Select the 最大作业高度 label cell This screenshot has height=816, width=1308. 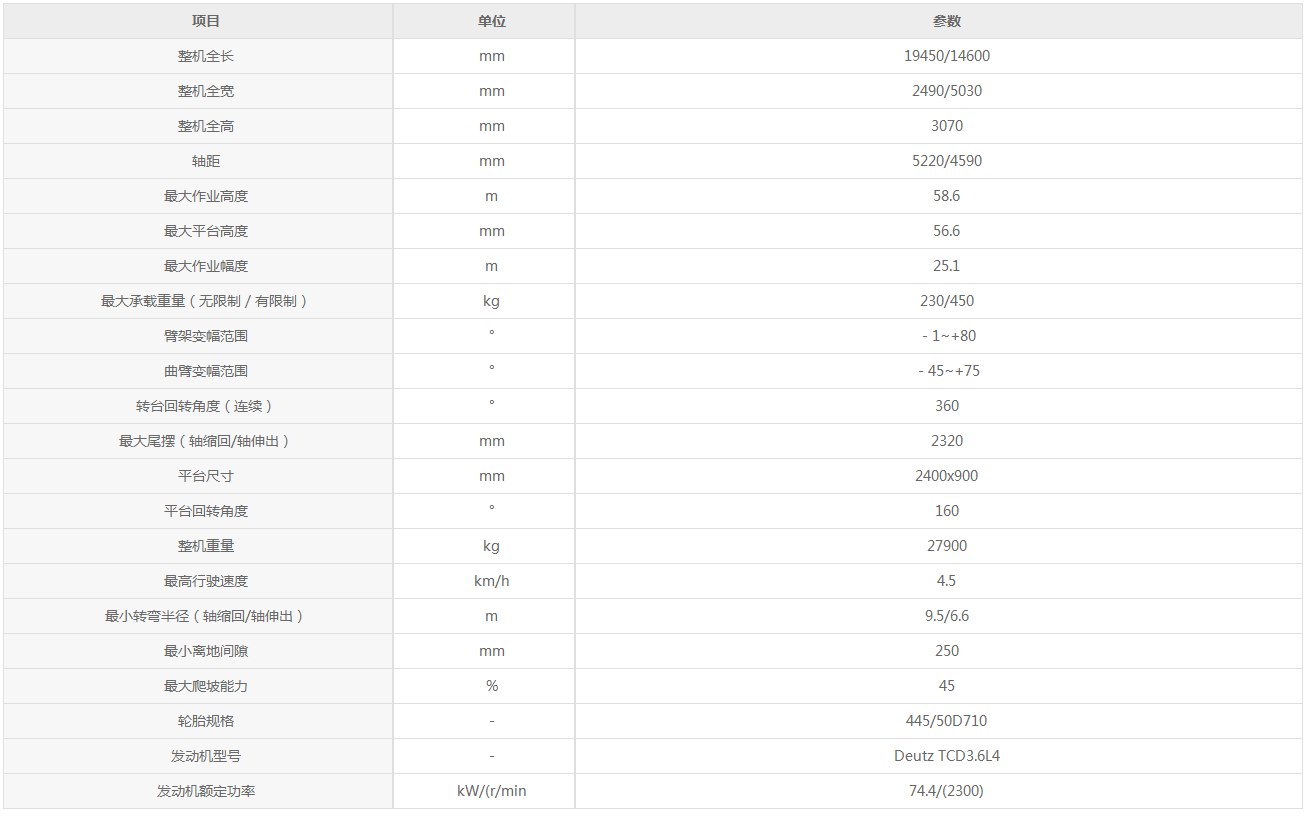point(206,196)
